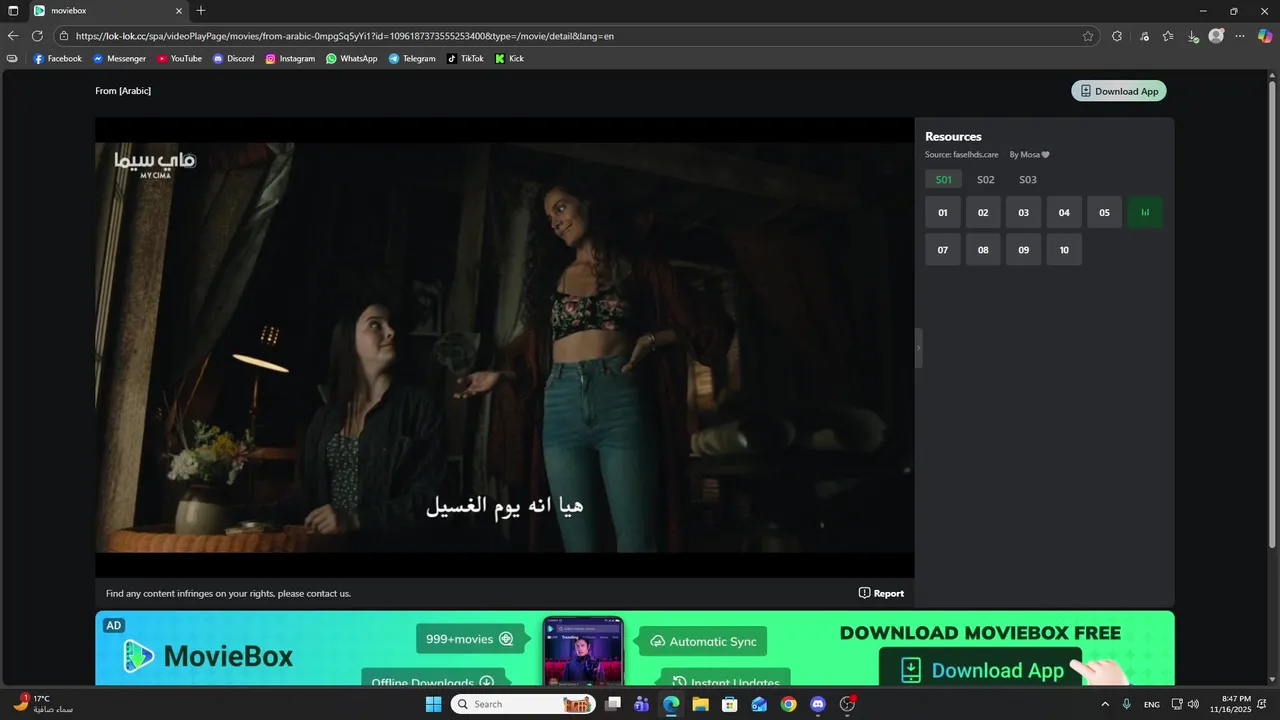Viewport: 1280px width, 720px height.
Task: Open Settings and more ellipsis menu
Action: [1240, 36]
